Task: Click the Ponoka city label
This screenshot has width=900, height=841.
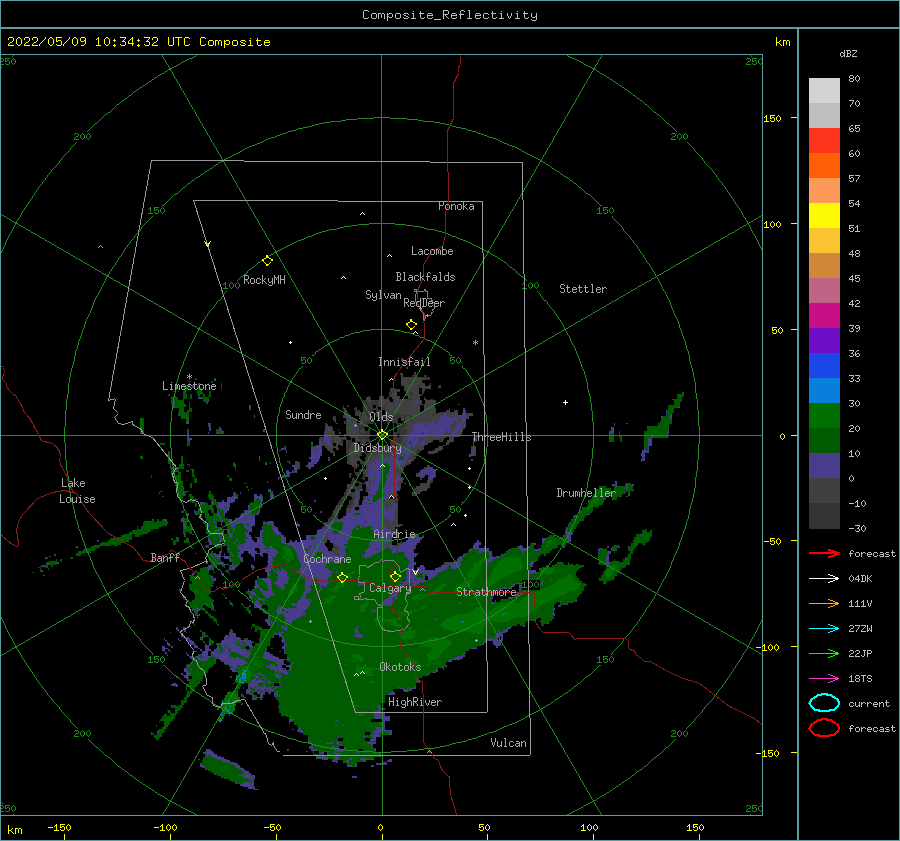Action: pyautogui.click(x=456, y=206)
